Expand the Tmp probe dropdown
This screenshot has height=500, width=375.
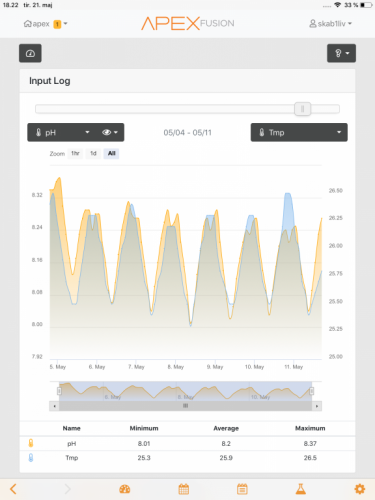(x=299, y=132)
